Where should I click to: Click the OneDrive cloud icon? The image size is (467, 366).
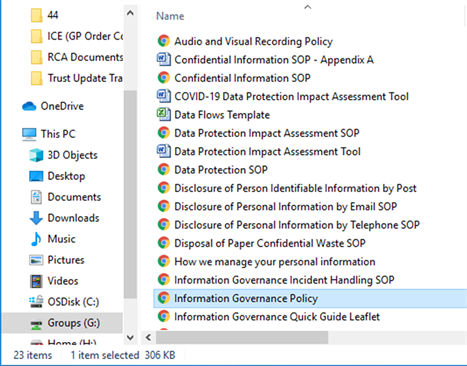click(x=29, y=106)
